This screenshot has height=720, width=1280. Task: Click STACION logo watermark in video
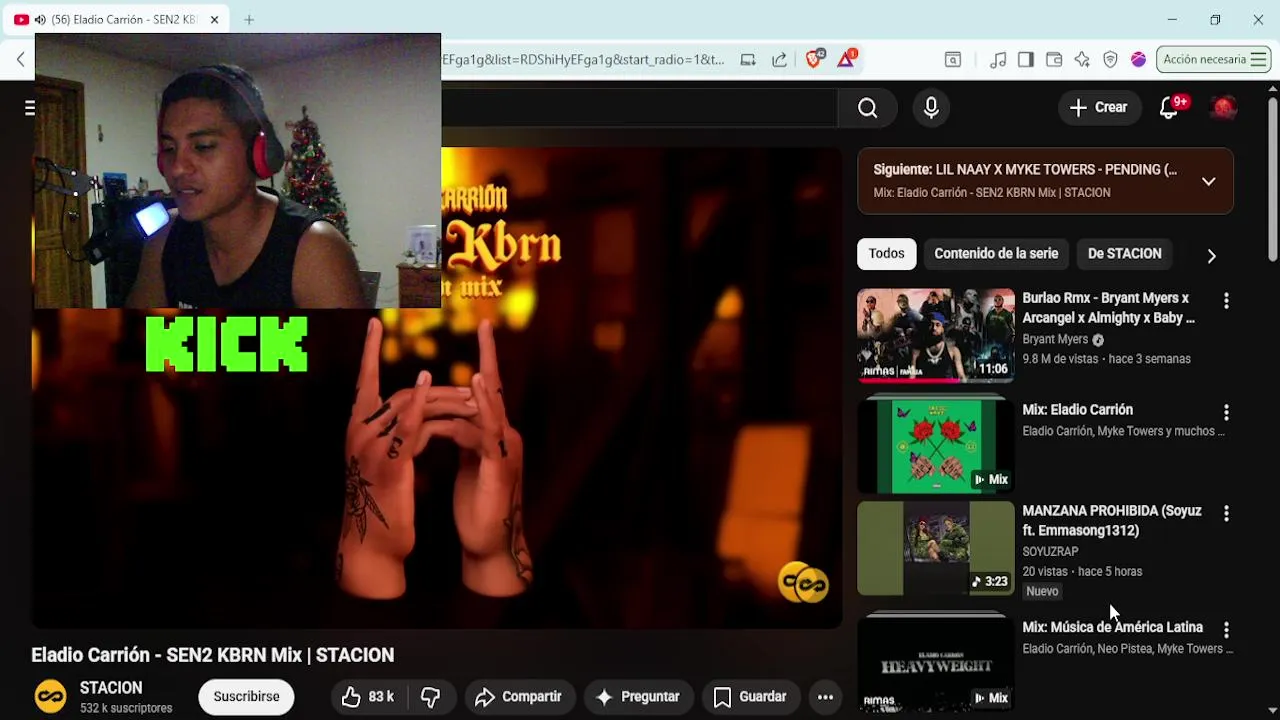point(804,583)
